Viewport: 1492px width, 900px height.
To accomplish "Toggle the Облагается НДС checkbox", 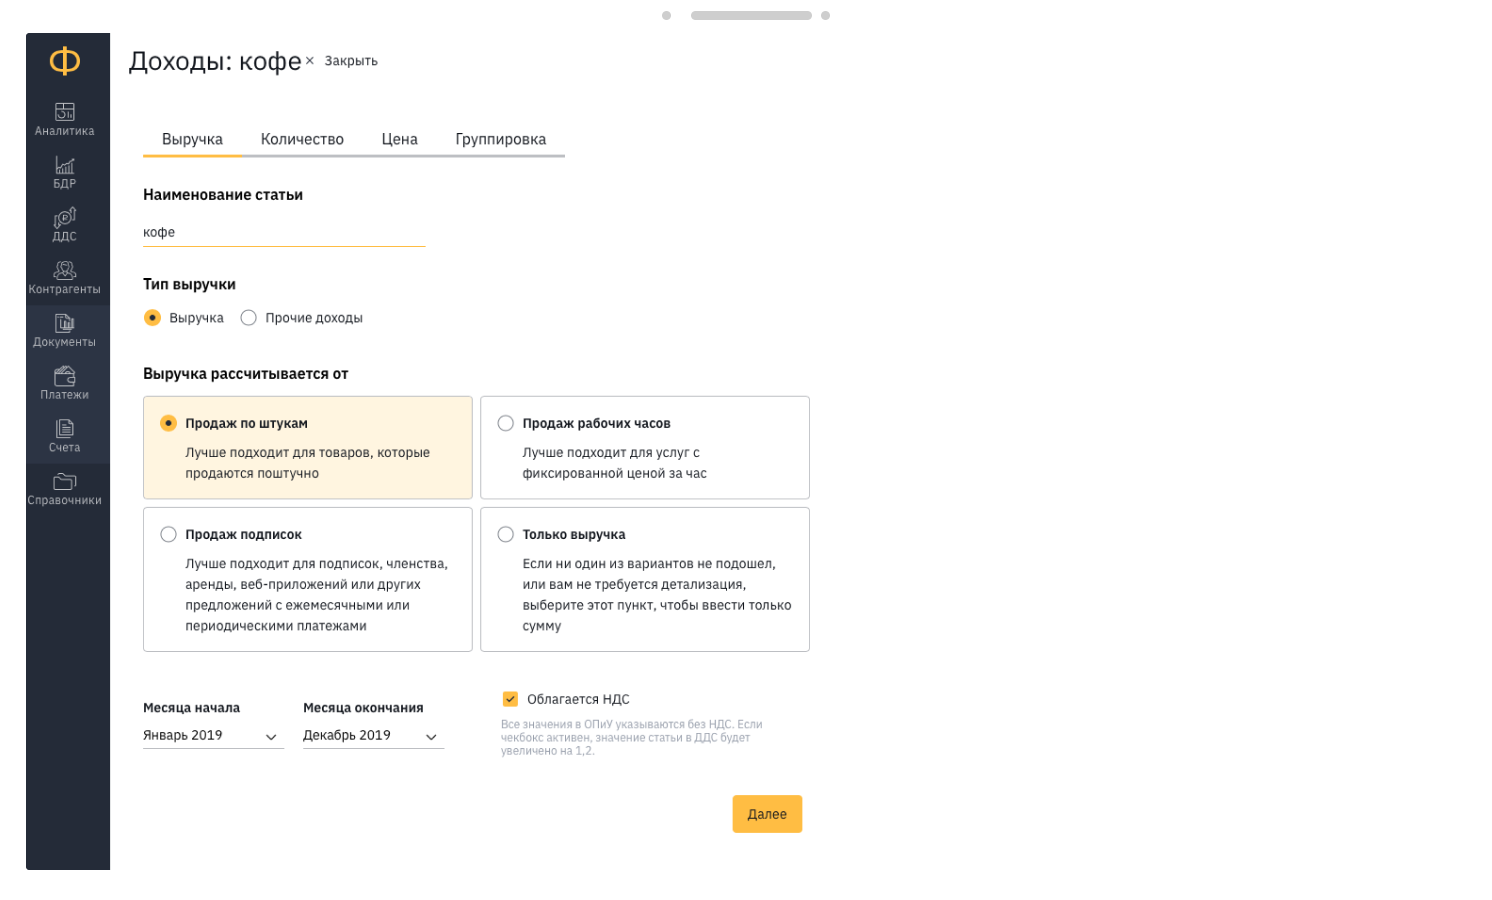I will 510,699.
